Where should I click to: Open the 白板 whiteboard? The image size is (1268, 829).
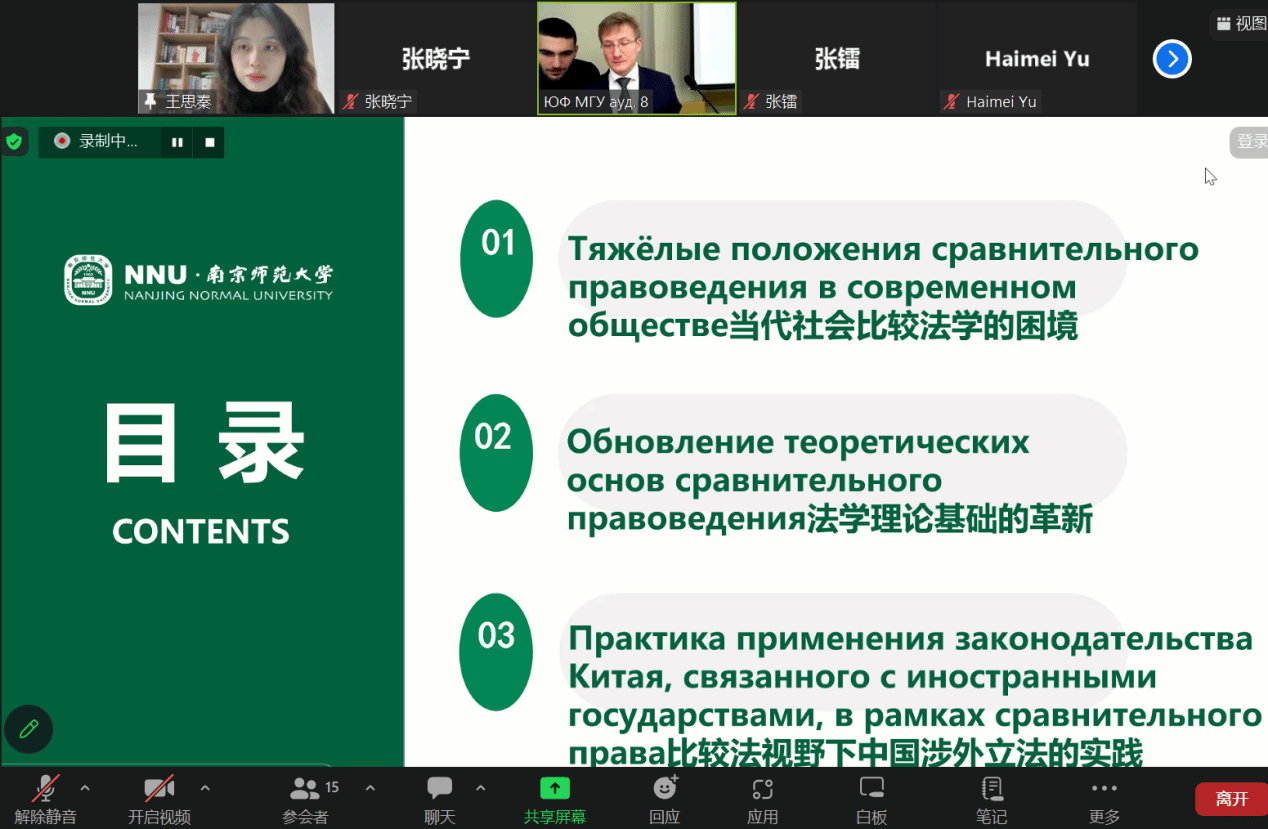pos(872,789)
